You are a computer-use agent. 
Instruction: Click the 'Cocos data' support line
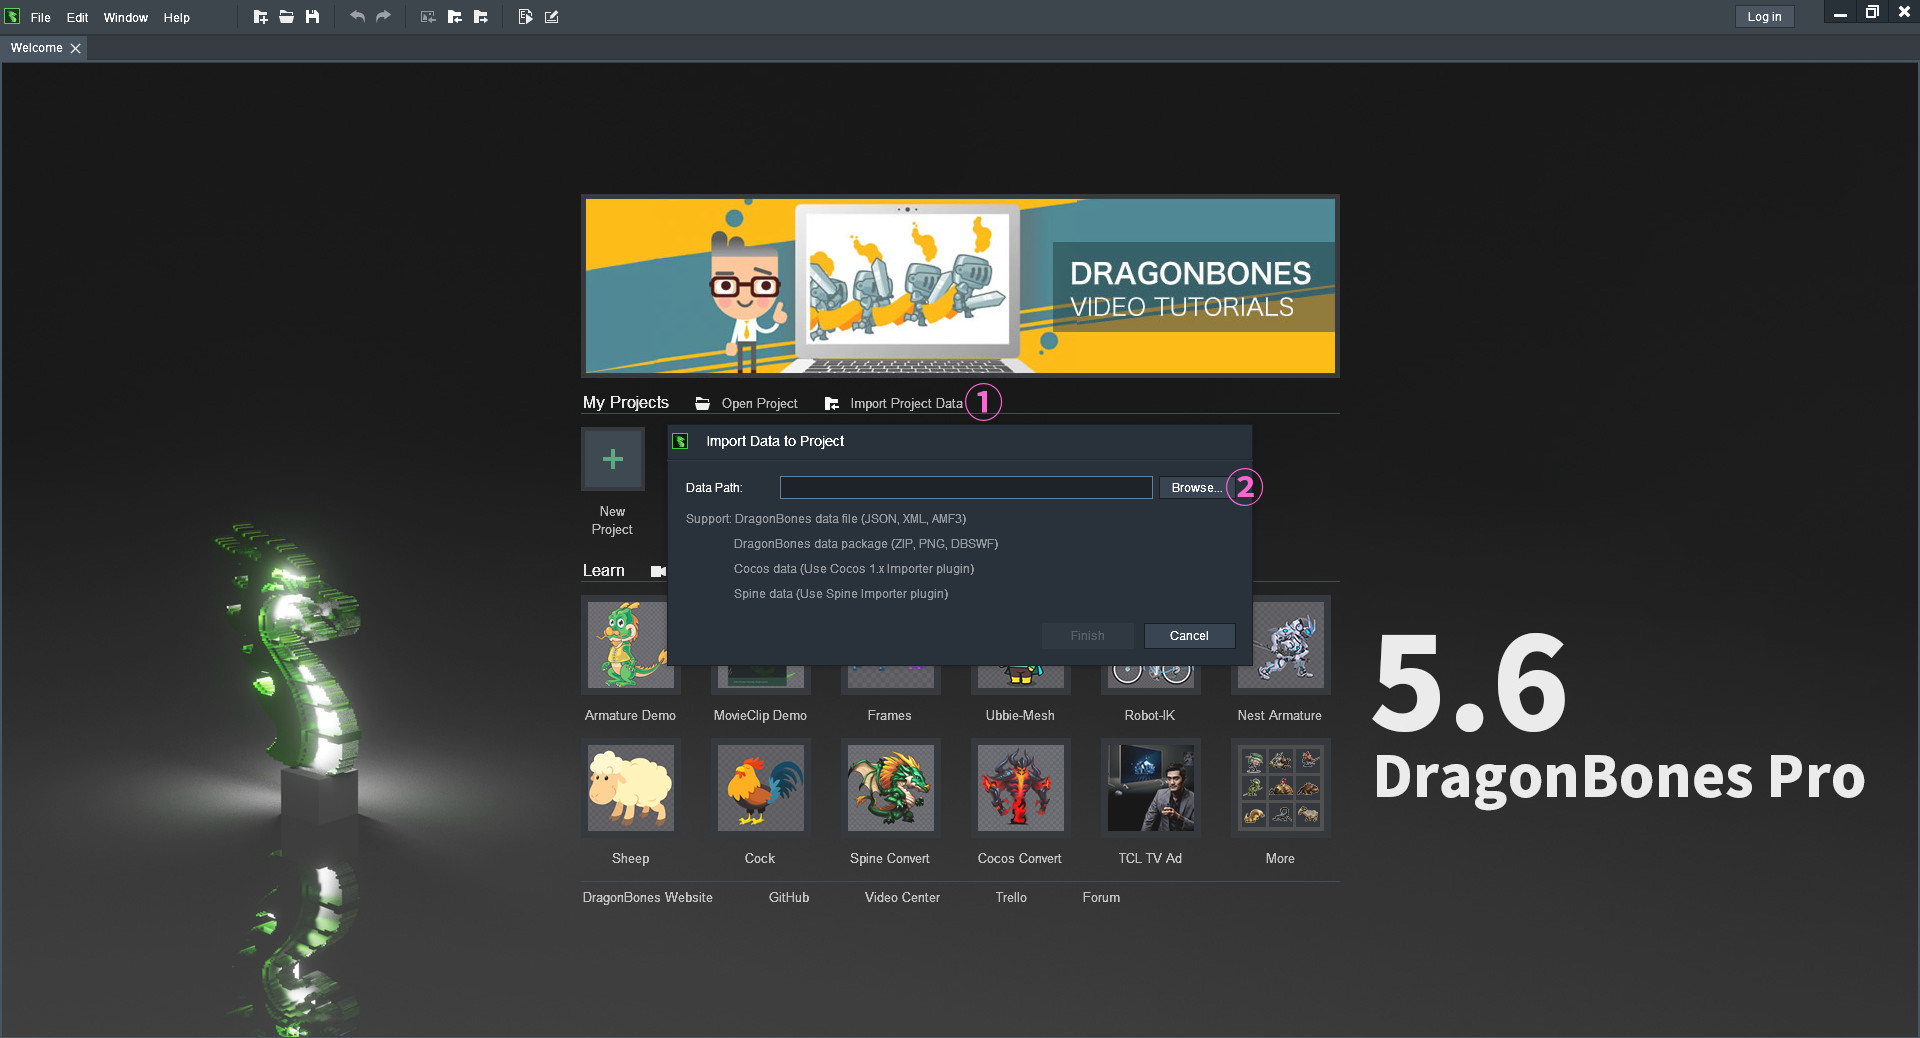click(854, 569)
